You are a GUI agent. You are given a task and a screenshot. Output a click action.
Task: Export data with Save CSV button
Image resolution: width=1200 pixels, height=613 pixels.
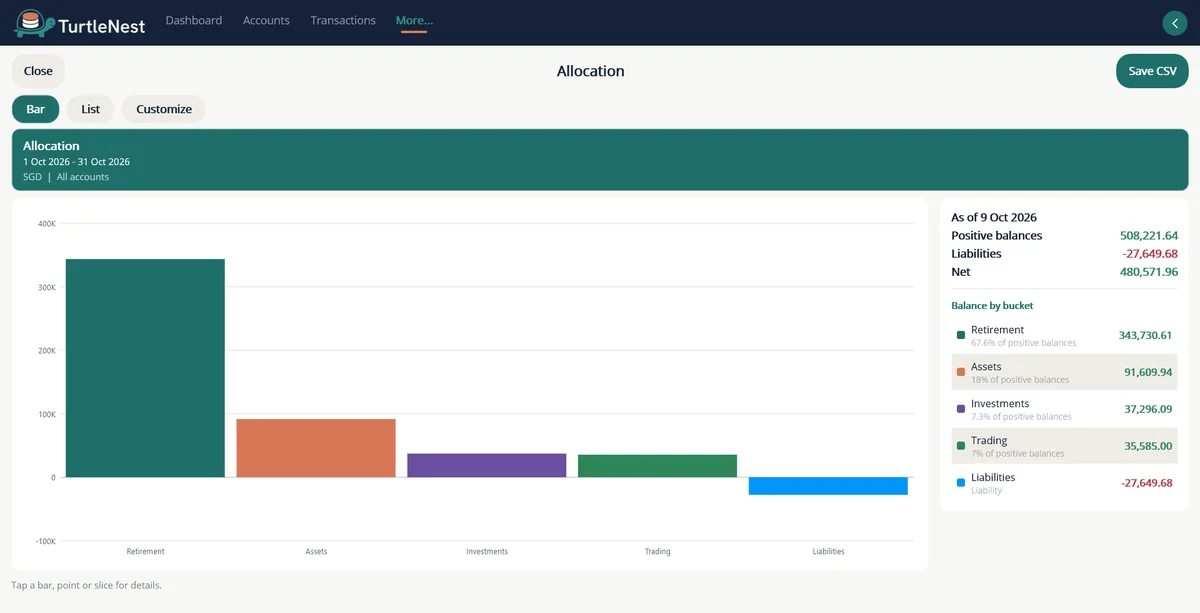1152,71
